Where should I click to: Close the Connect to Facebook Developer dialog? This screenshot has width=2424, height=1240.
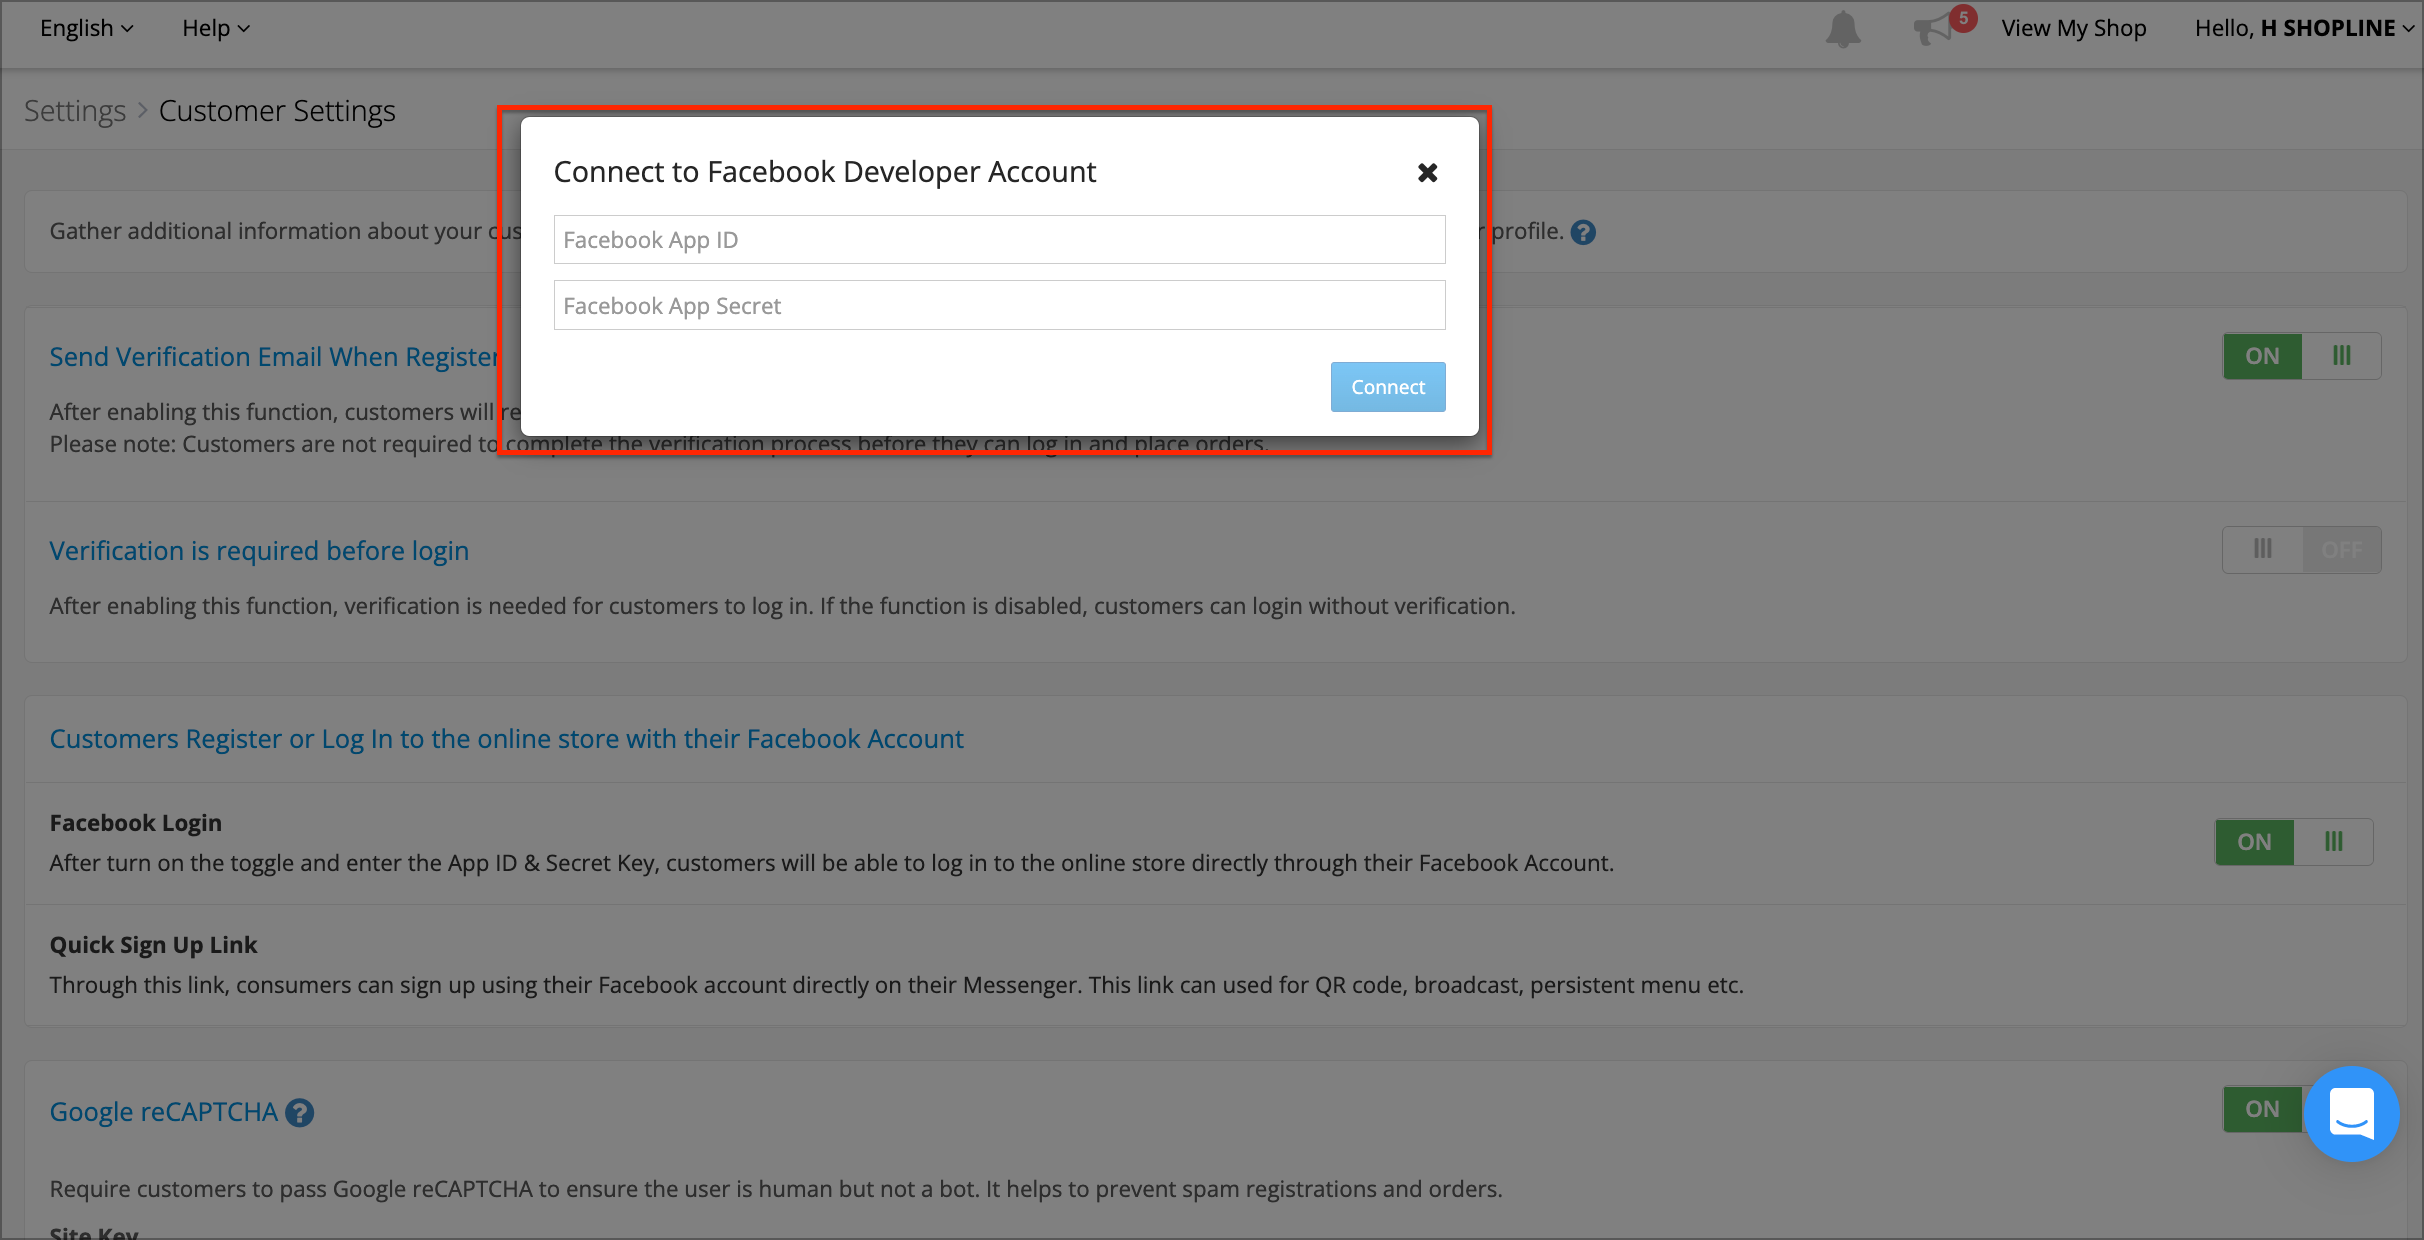coord(1427,172)
